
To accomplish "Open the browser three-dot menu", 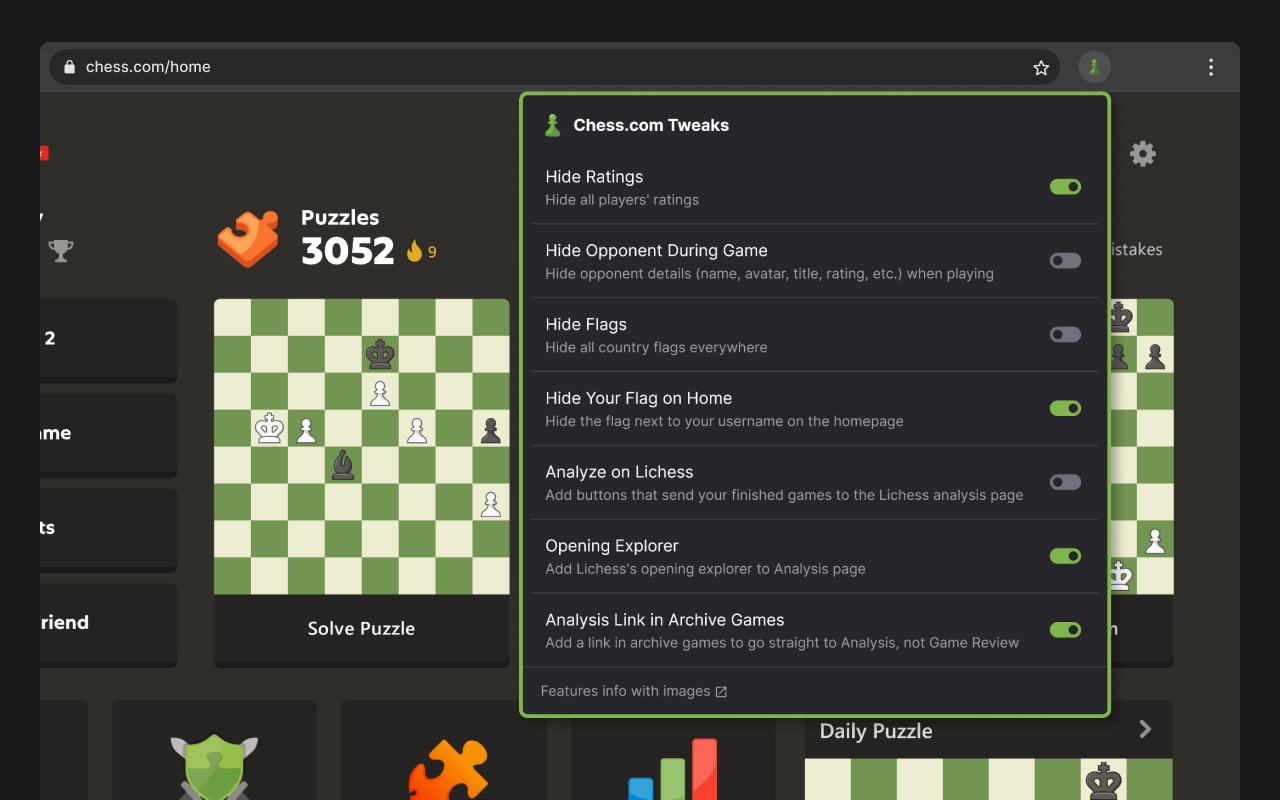I will pos(1211,67).
